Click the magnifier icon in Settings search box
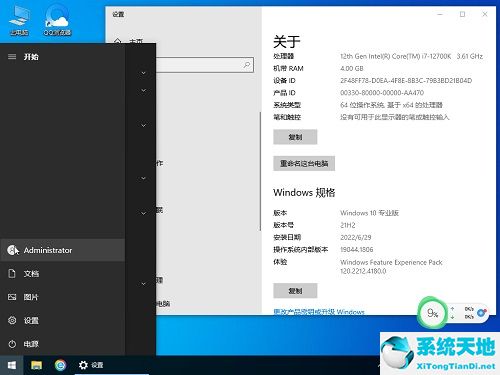Screen dimensions: 500x375 [x=247, y=65]
